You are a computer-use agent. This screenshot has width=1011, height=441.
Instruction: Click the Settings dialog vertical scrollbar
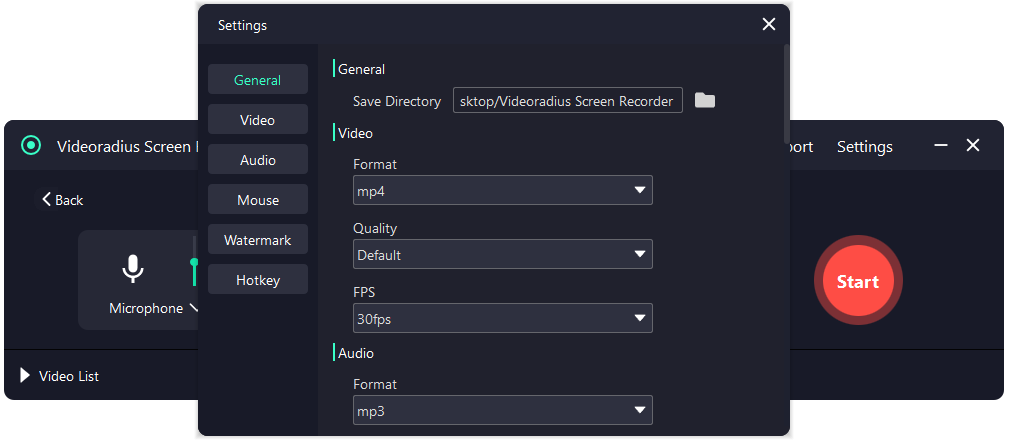click(786, 93)
